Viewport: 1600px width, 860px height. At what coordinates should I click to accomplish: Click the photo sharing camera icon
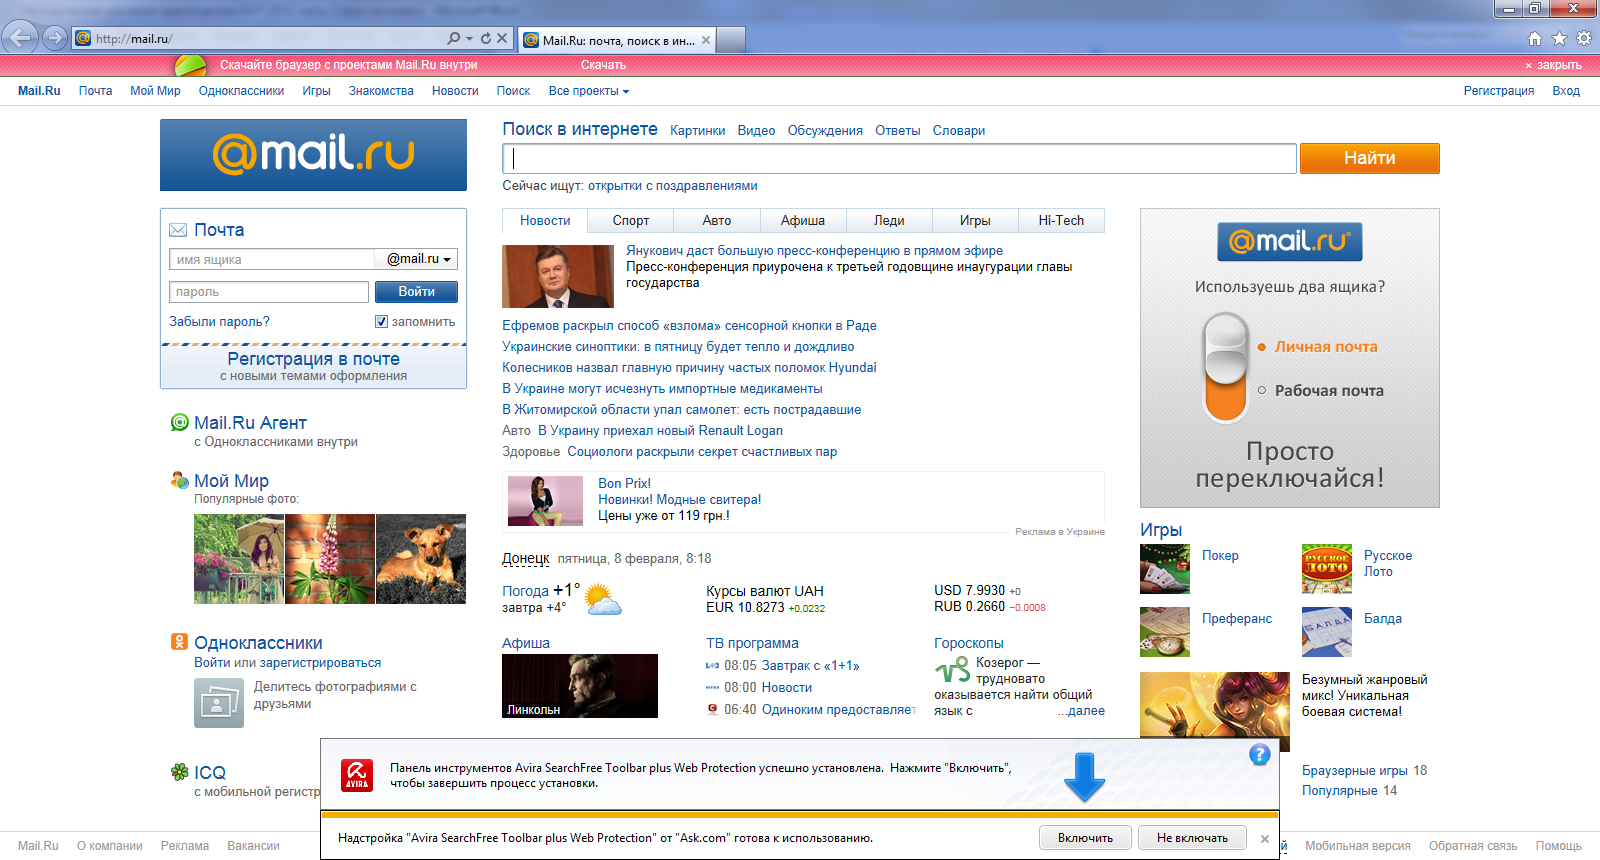tap(219, 703)
